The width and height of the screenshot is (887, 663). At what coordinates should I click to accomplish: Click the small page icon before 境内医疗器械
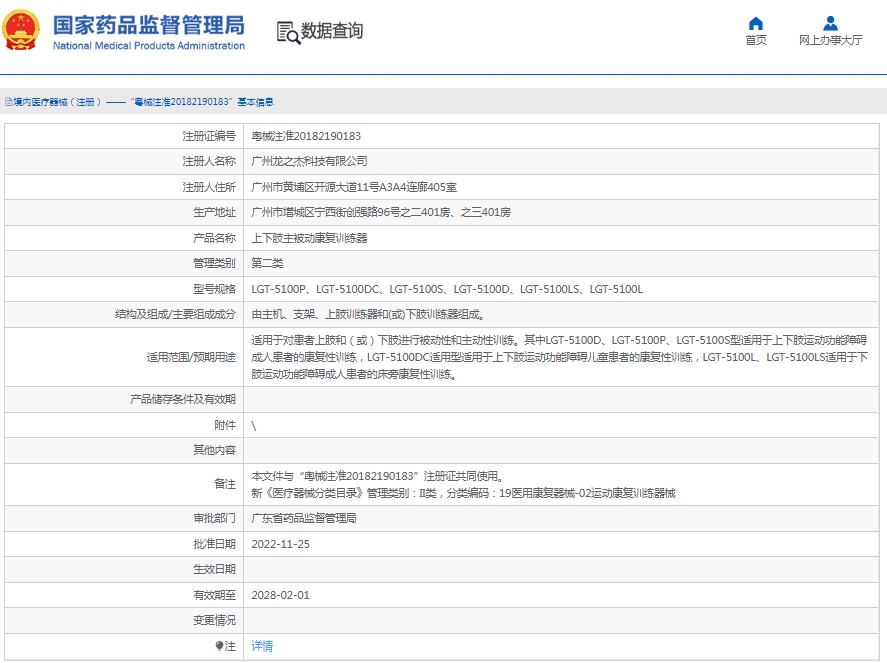8,102
